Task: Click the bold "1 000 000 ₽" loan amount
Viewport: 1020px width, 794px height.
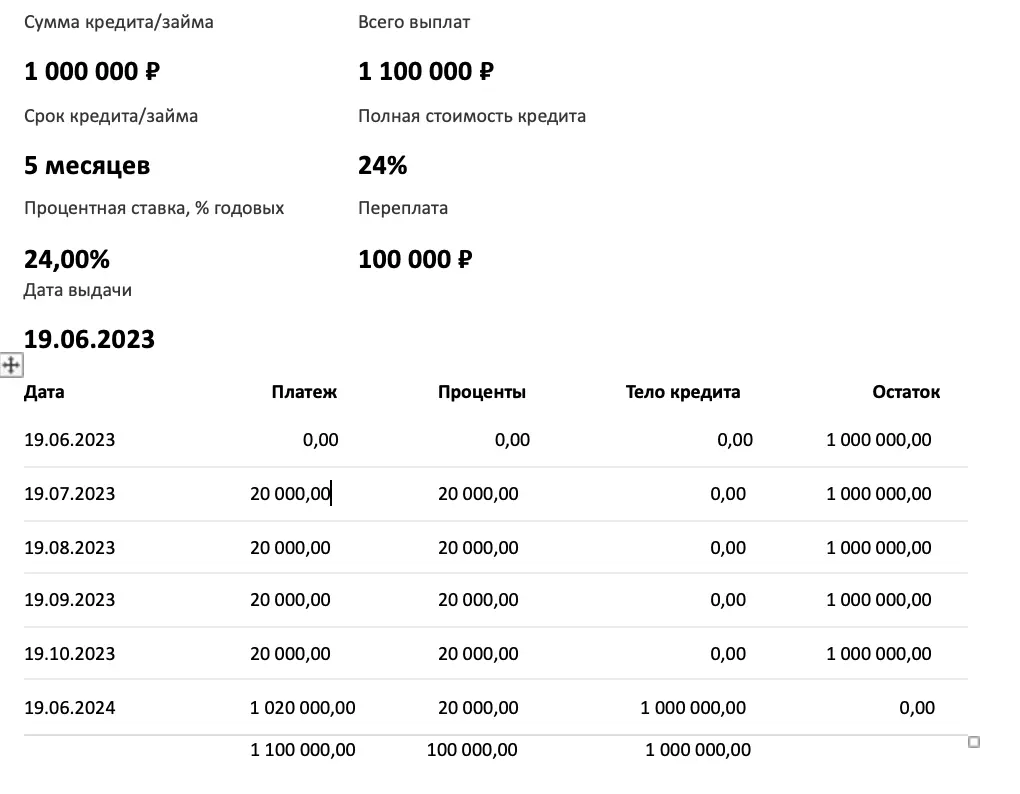Action: (x=92, y=72)
